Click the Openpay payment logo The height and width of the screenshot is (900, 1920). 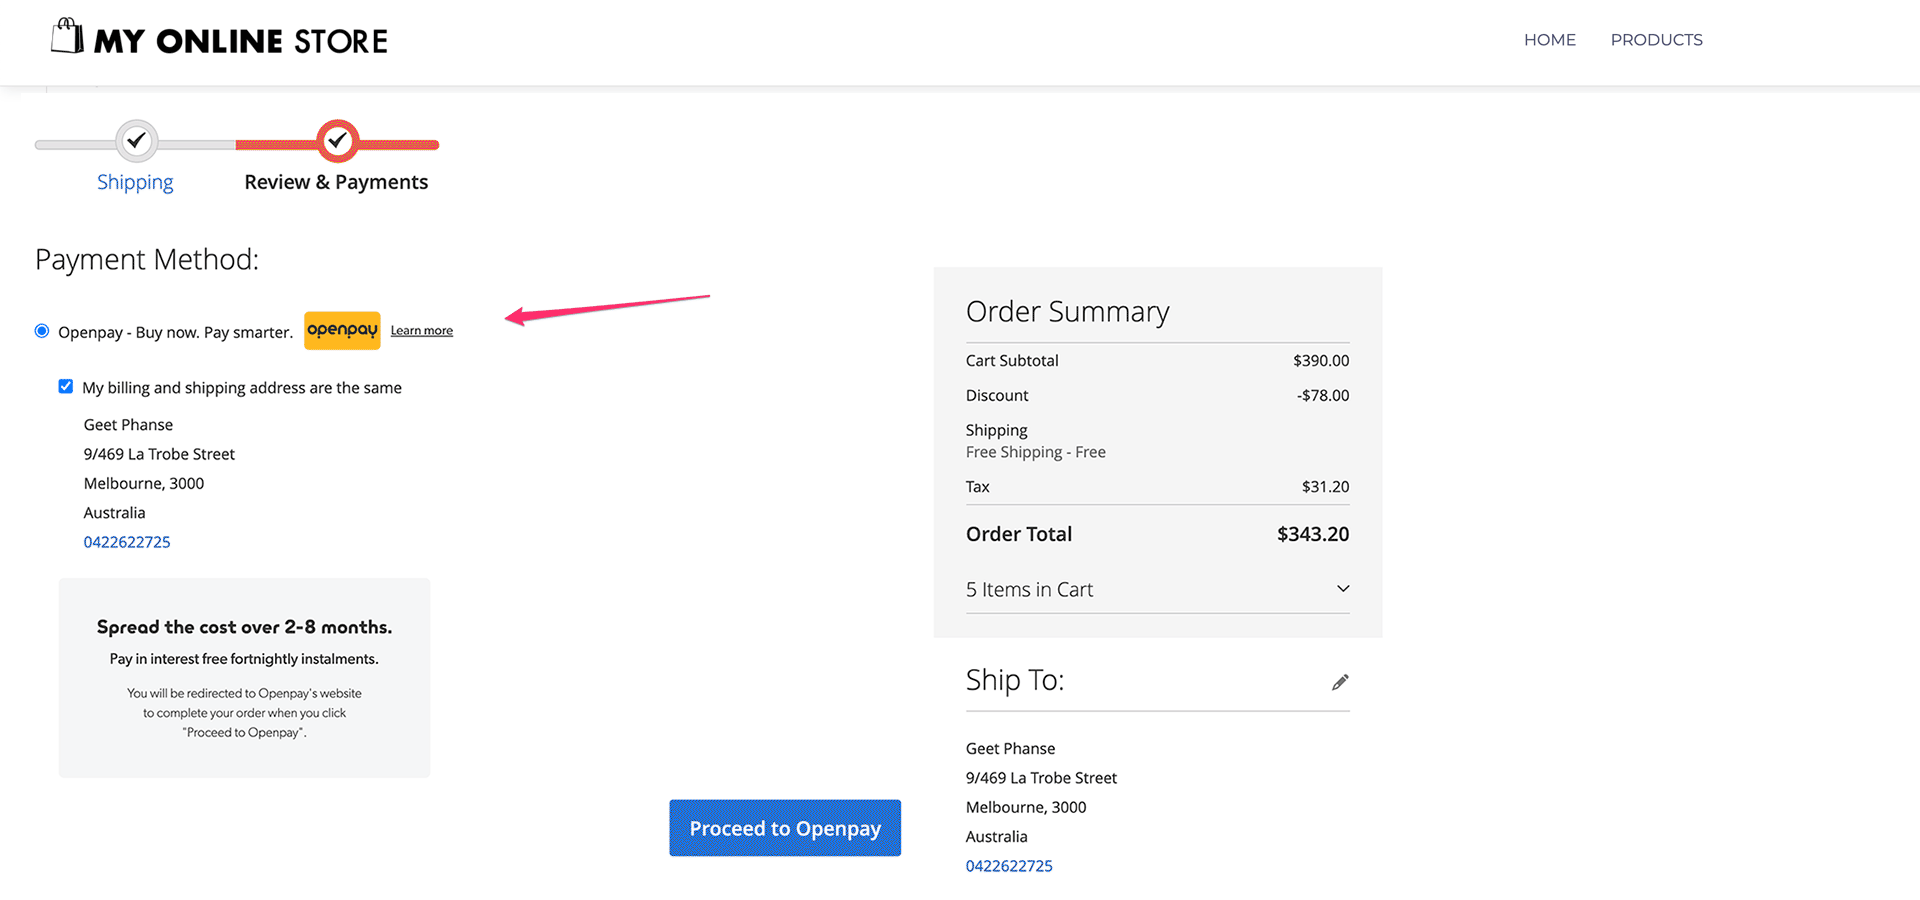pyautogui.click(x=342, y=330)
